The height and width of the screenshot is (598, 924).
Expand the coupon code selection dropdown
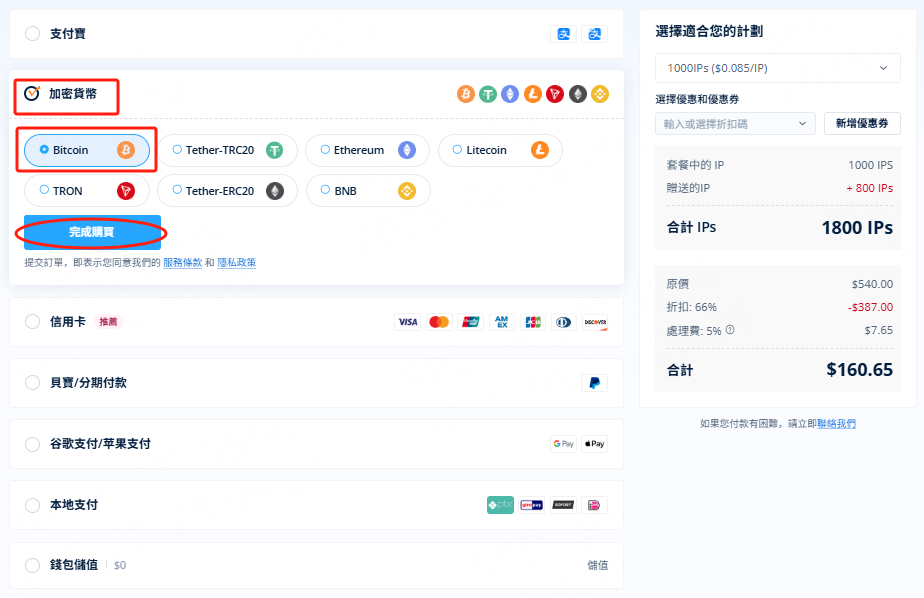click(735, 123)
